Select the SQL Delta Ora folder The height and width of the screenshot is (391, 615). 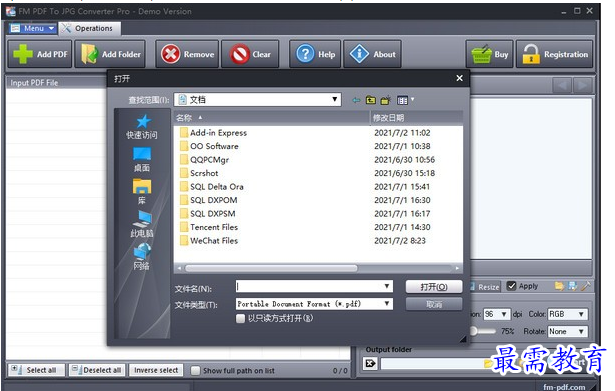point(212,187)
